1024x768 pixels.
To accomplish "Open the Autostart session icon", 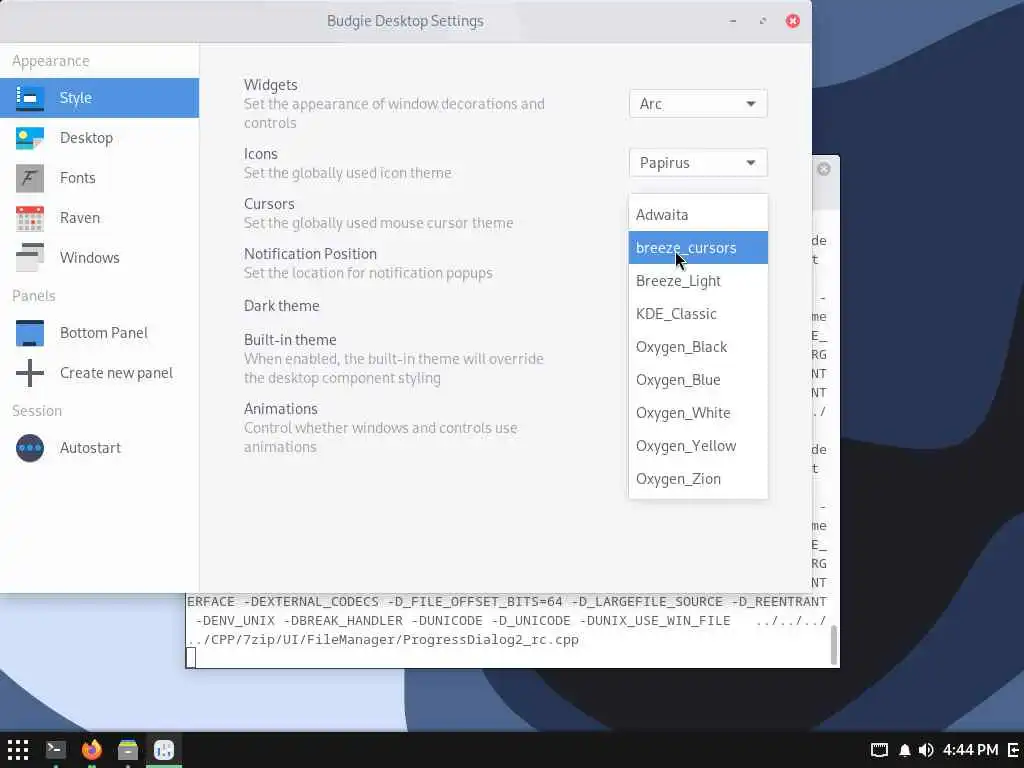I will 29,448.
